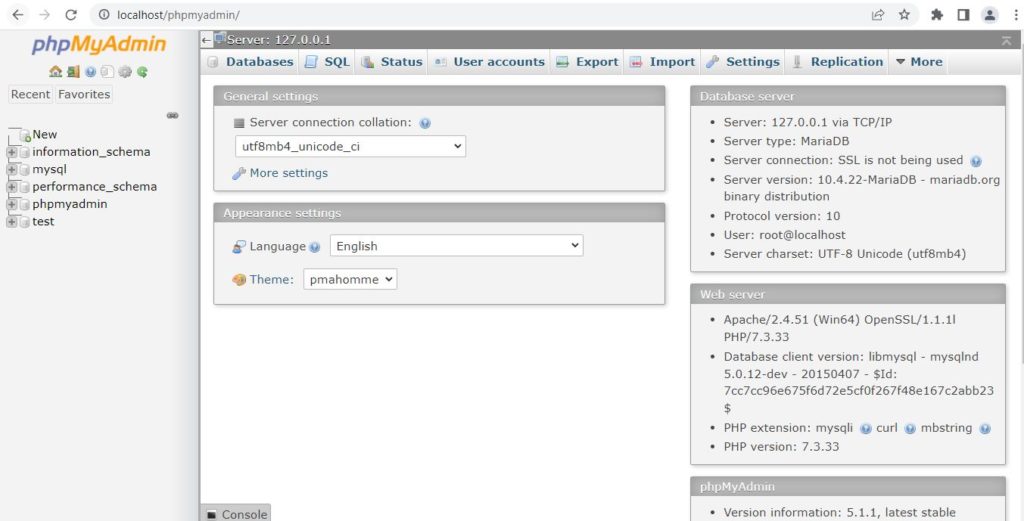Click help icon next to Server connection collation

425,123
